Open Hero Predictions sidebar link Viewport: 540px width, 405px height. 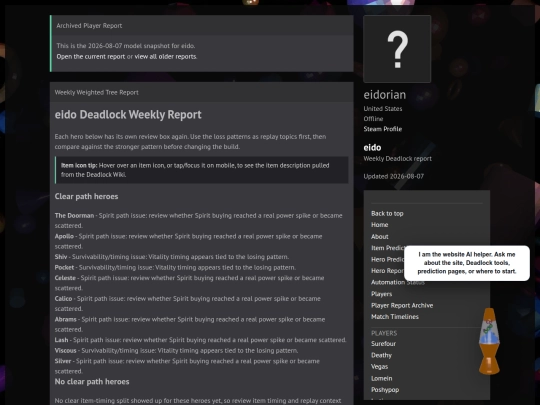pyautogui.click(x=388, y=259)
